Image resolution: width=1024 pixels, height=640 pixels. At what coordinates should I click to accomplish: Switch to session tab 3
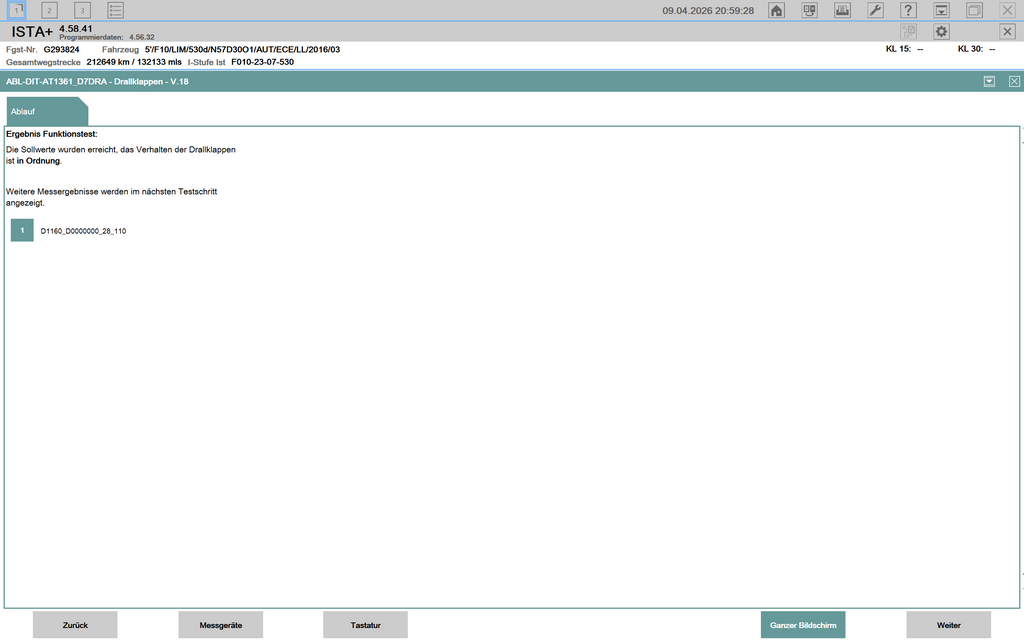click(82, 10)
